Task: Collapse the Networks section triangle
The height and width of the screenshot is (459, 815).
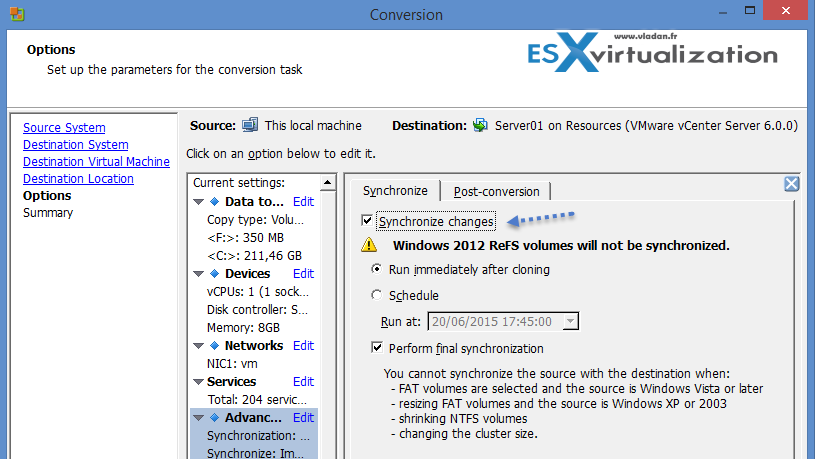Action: [199, 346]
